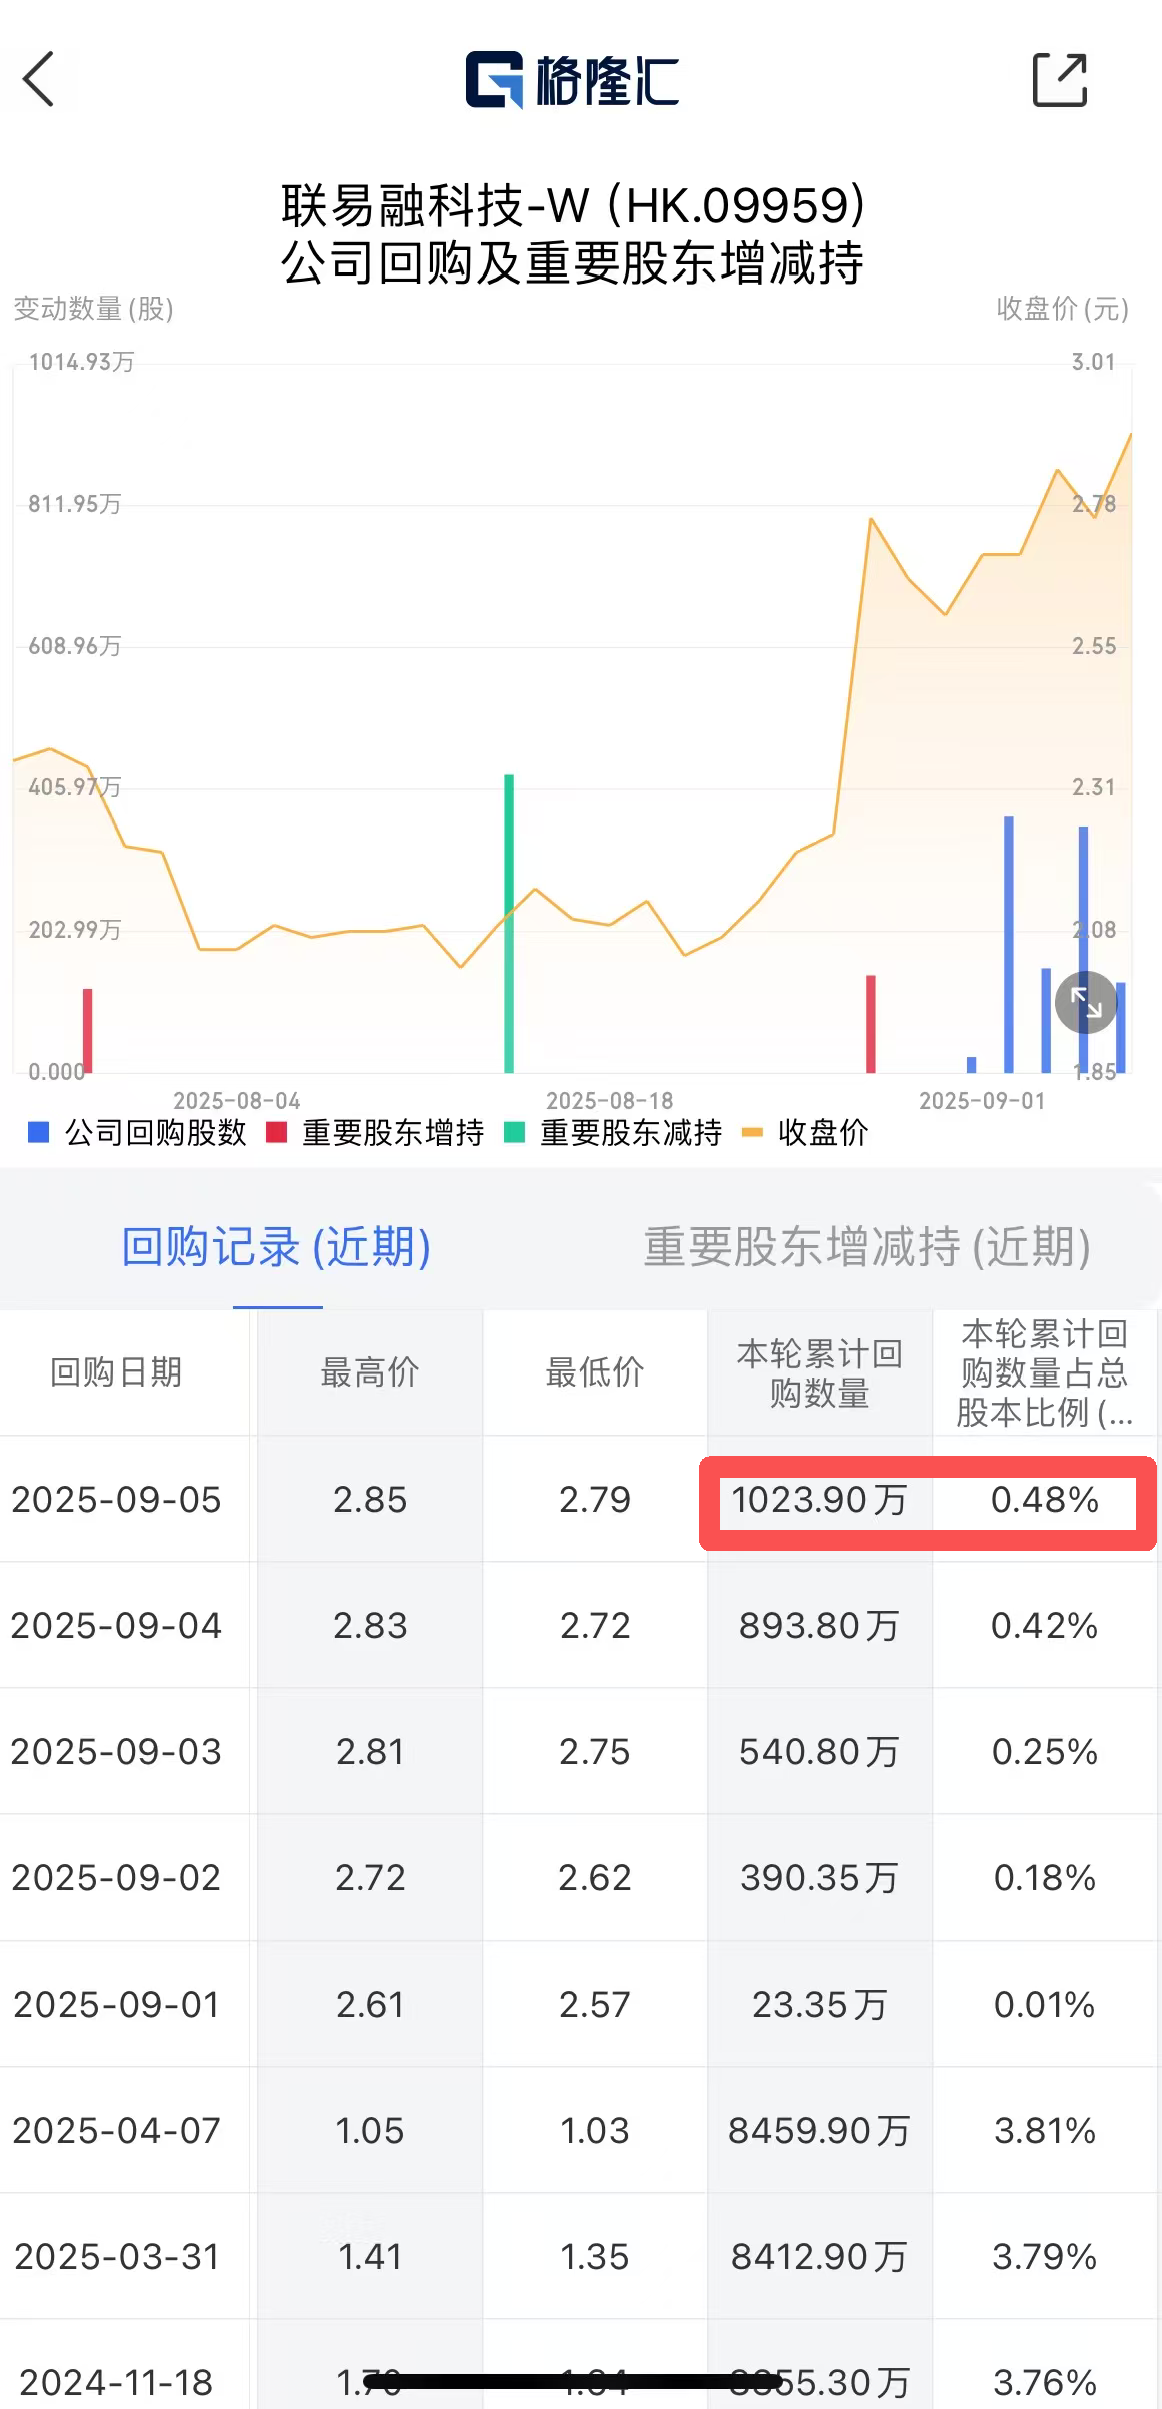Tap the 本轮累计回购数量 column header
Viewport: 1162px width, 2409px height.
[820, 1373]
